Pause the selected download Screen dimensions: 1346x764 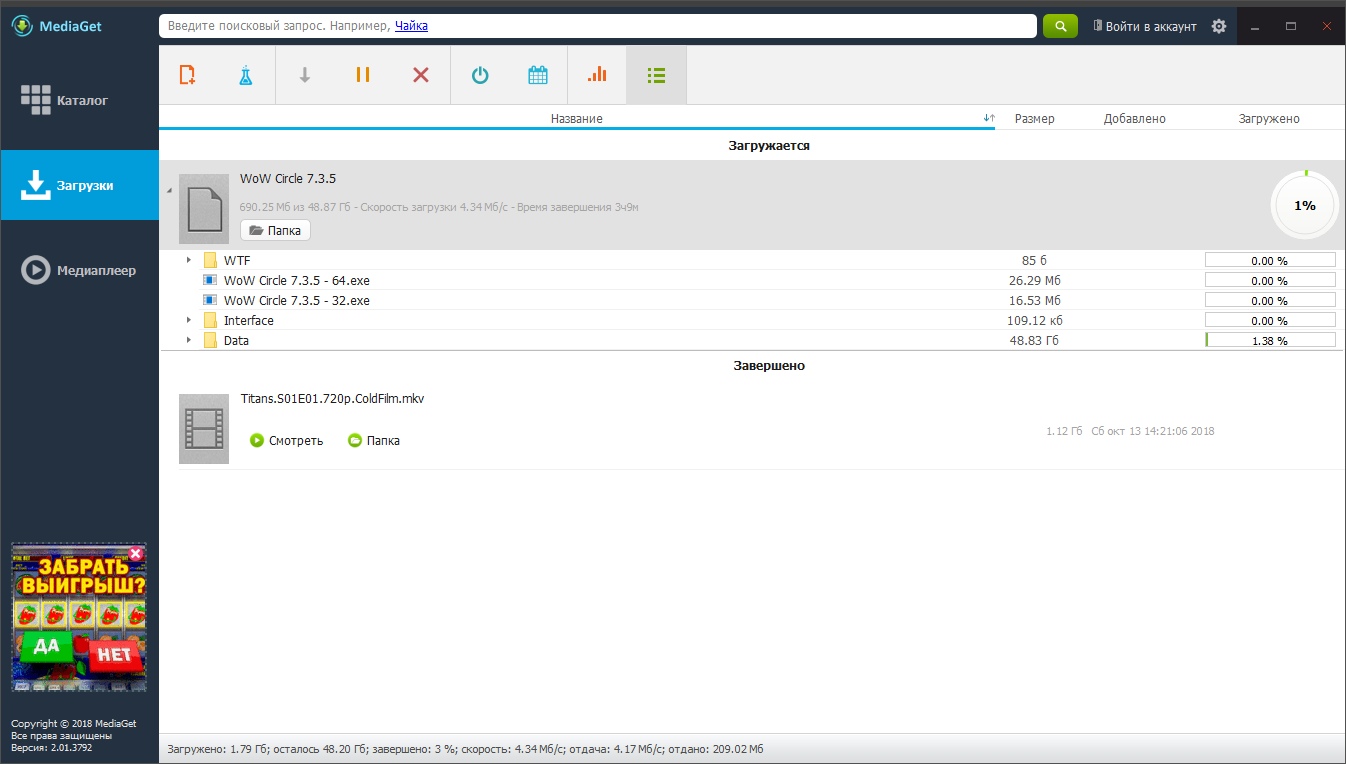(363, 75)
